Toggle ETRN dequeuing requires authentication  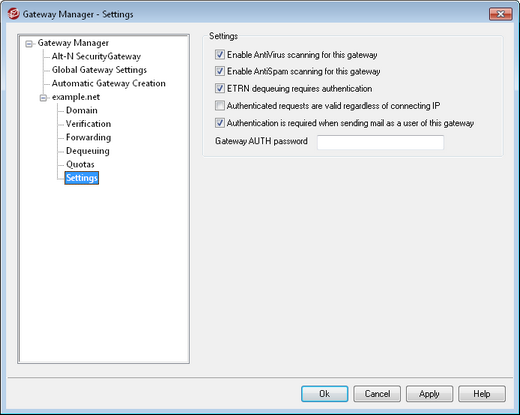pos(220,88)
